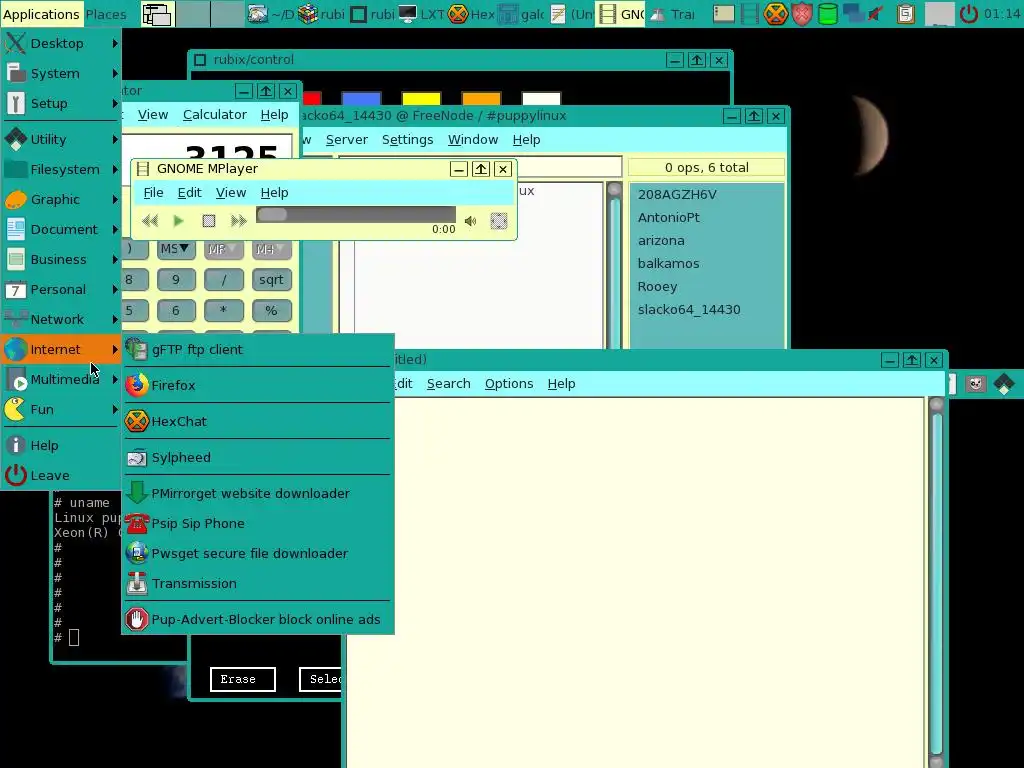Click the multiply (*) key on calculator

tap(223, 311)
